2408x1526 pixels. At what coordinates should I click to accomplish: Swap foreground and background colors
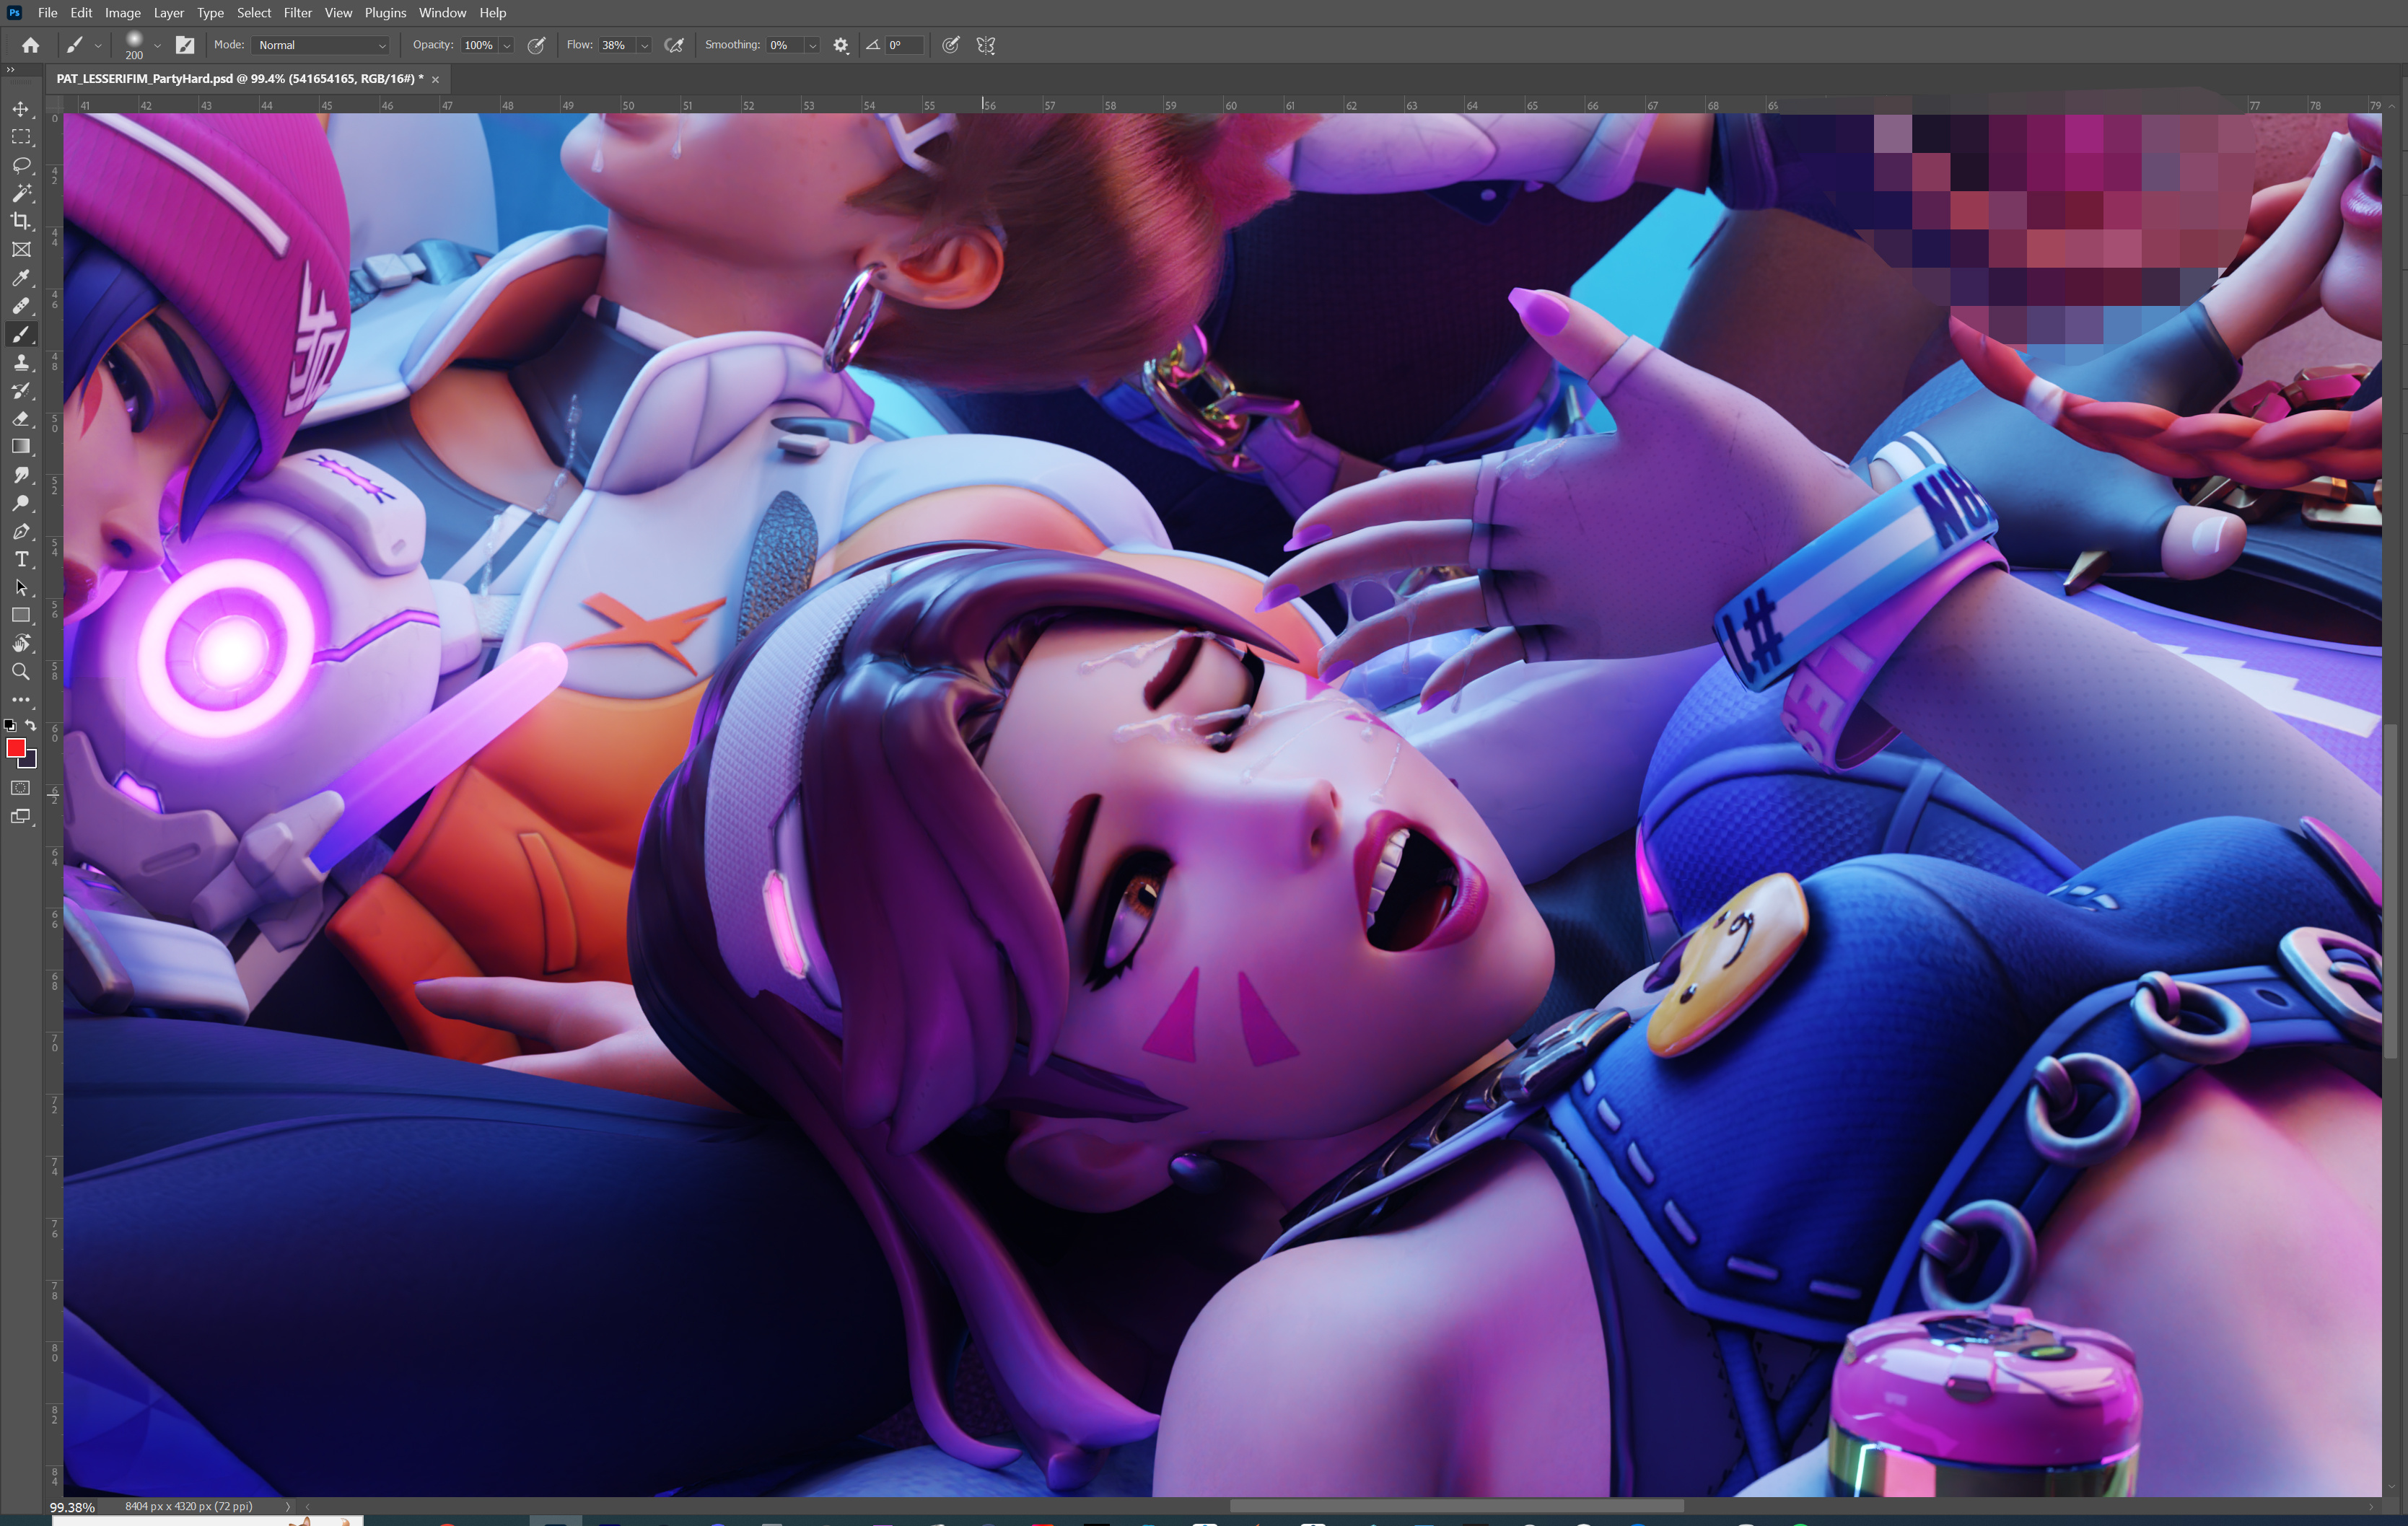tap(31, 725)
